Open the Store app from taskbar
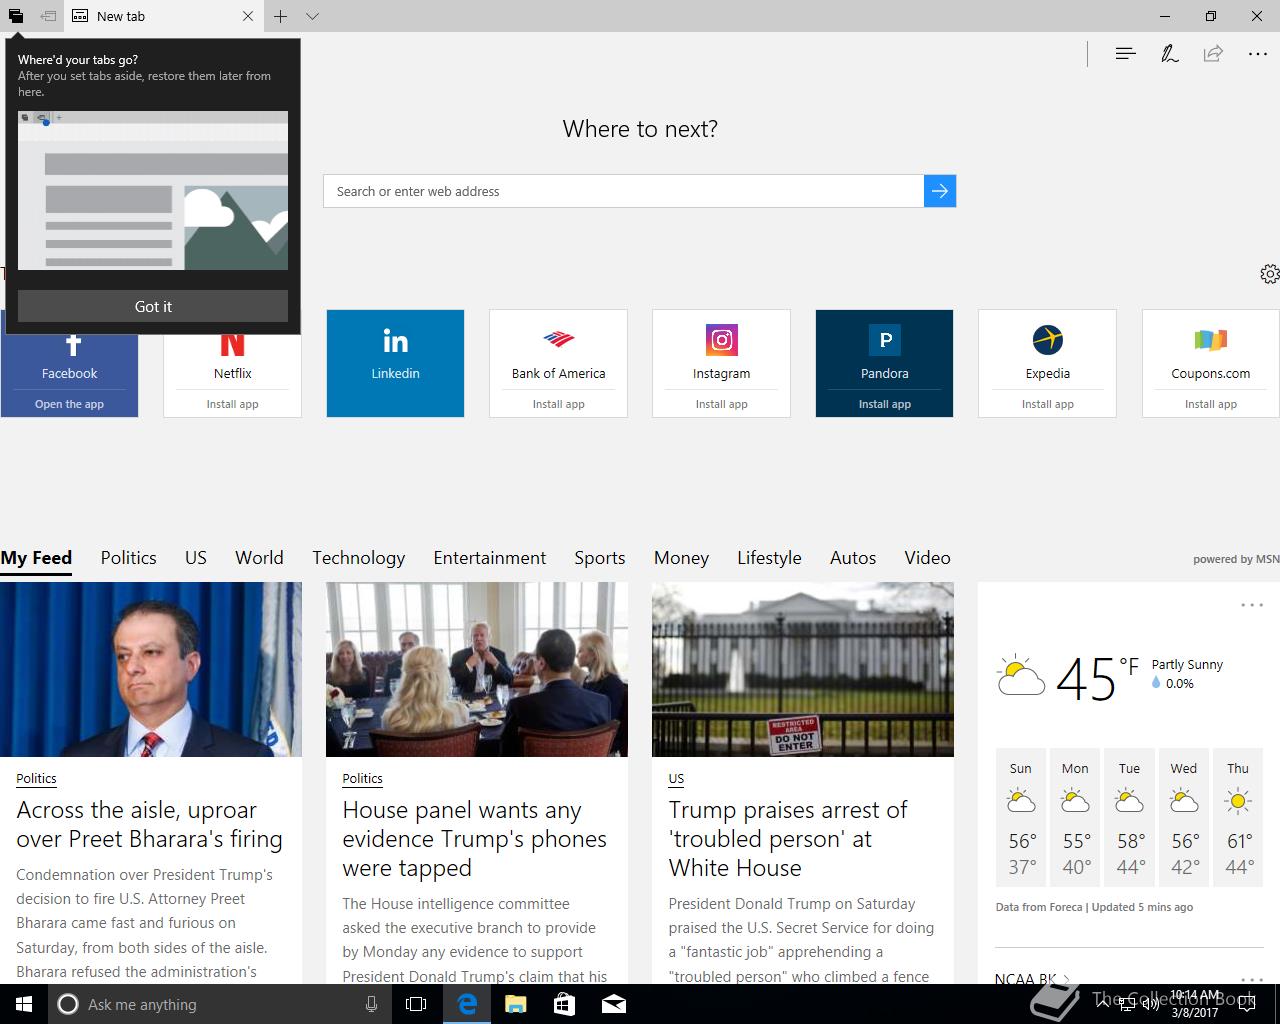 pos(564,1004)
